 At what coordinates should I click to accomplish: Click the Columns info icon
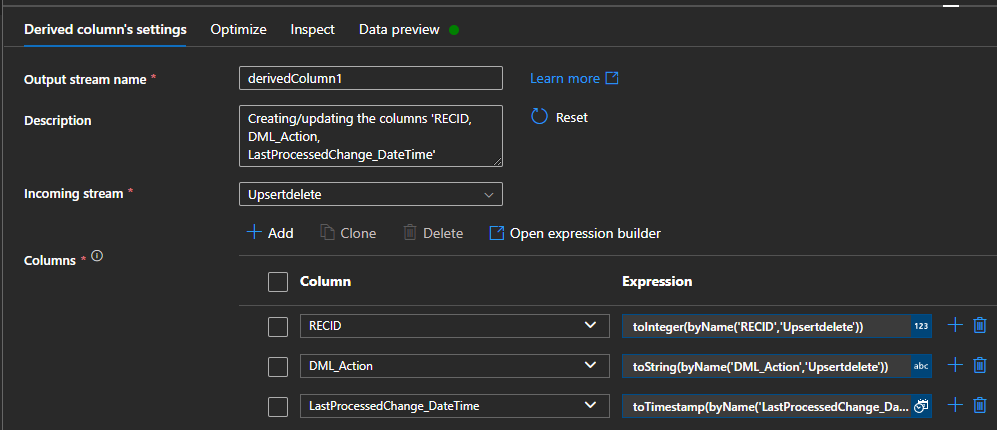pyautogui.click(x=97, y=256)
